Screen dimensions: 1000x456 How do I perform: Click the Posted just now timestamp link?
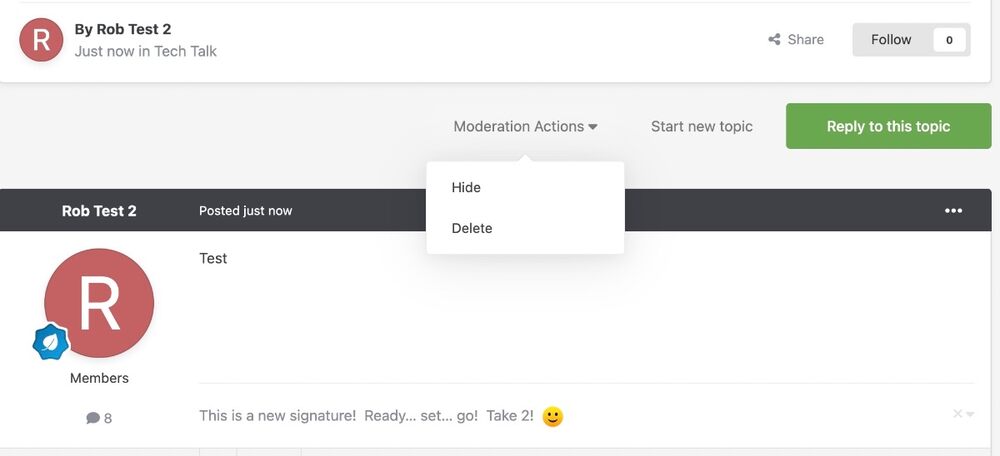tap(245, 211)
